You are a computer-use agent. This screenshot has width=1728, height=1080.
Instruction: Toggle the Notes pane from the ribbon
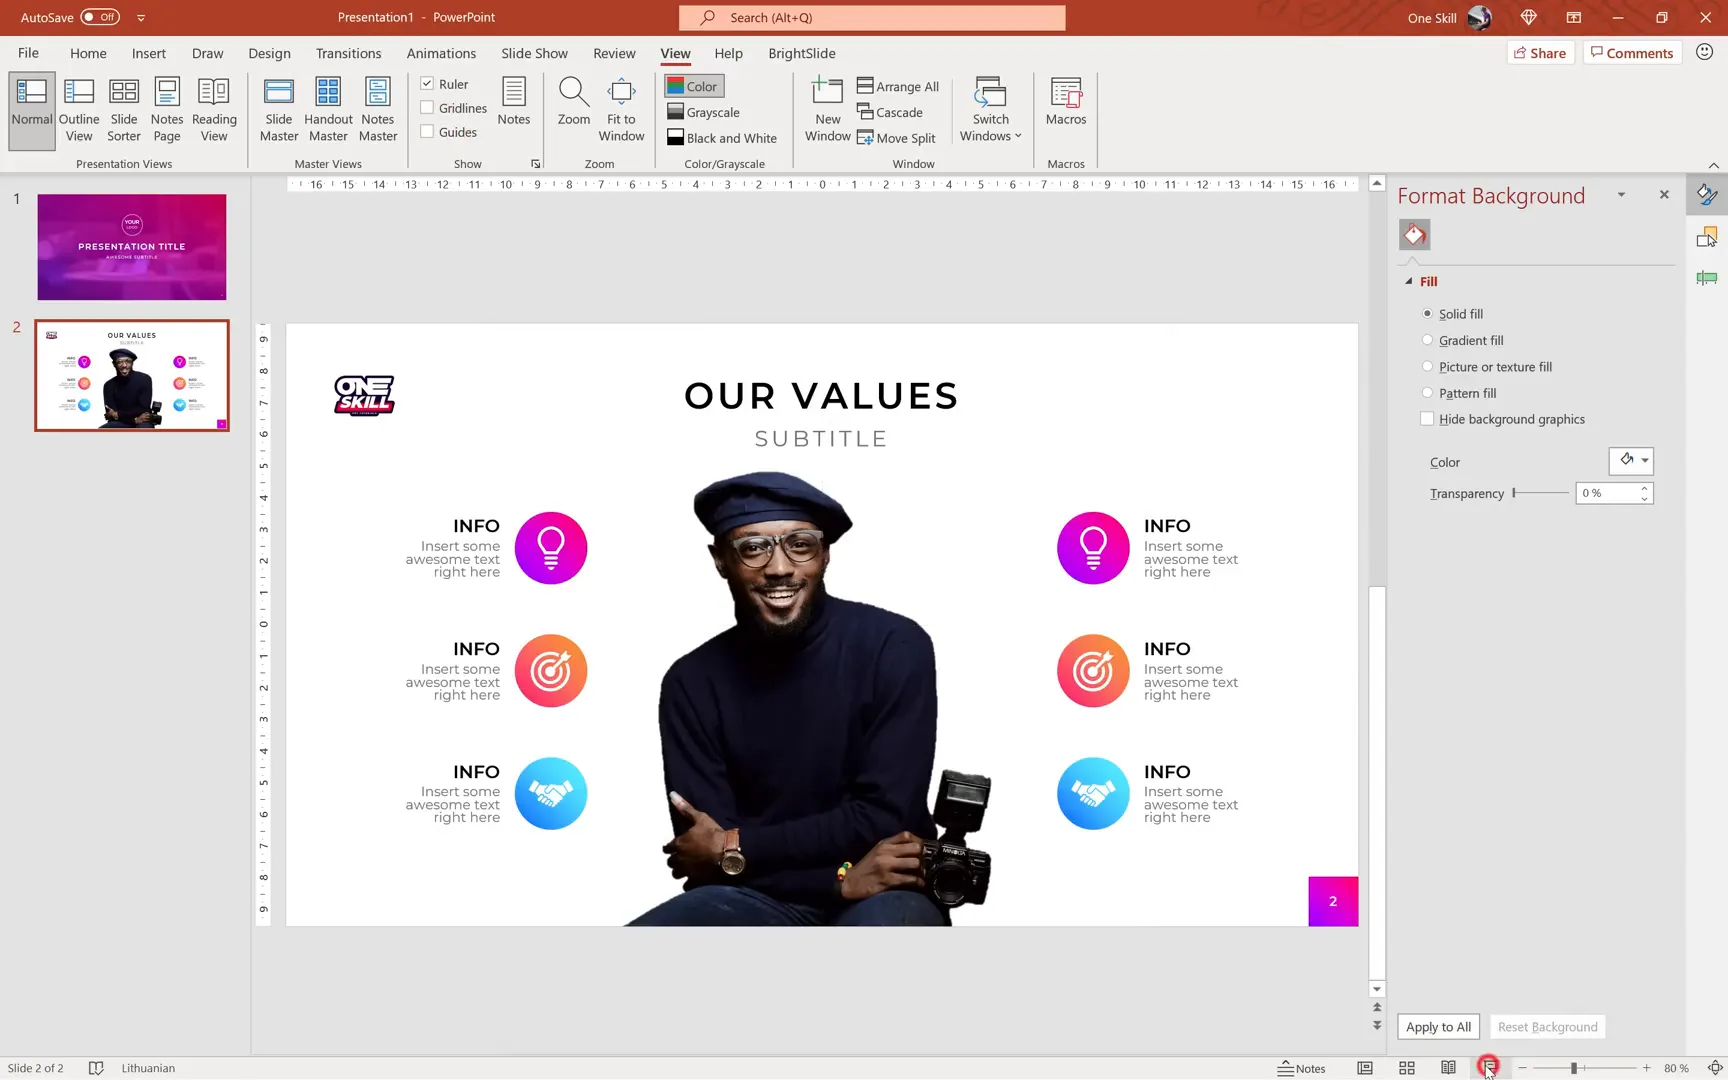coord(514,102)
